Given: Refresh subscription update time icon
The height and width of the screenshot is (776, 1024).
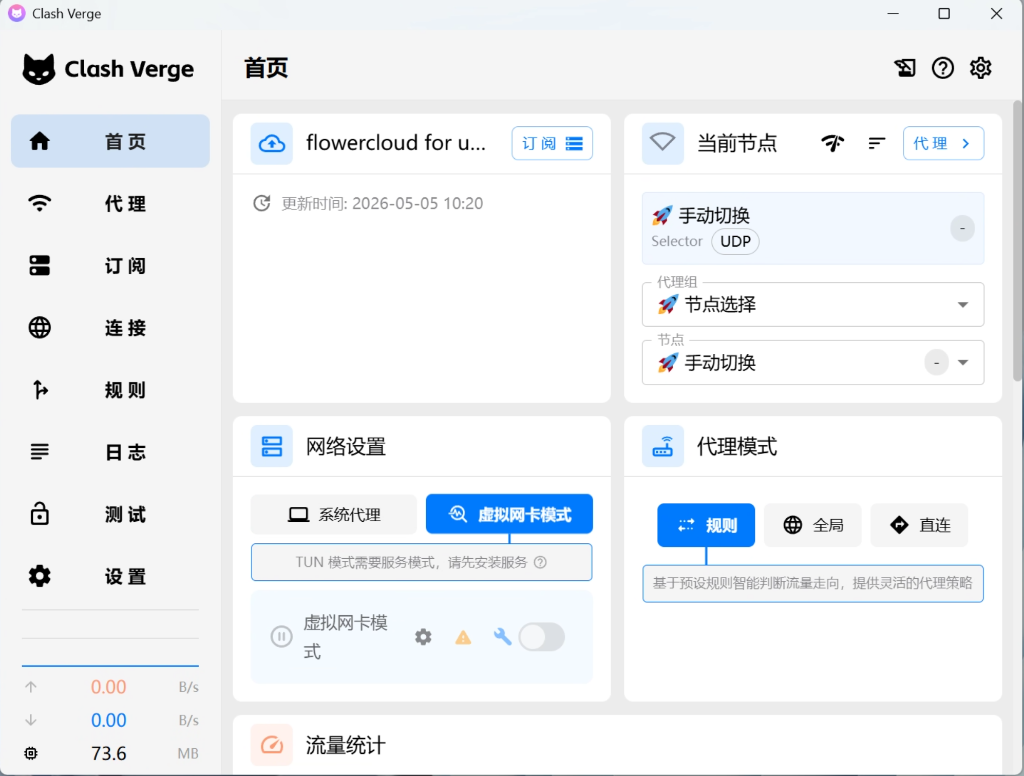Looking at the screenshot, I should (261, 203).
